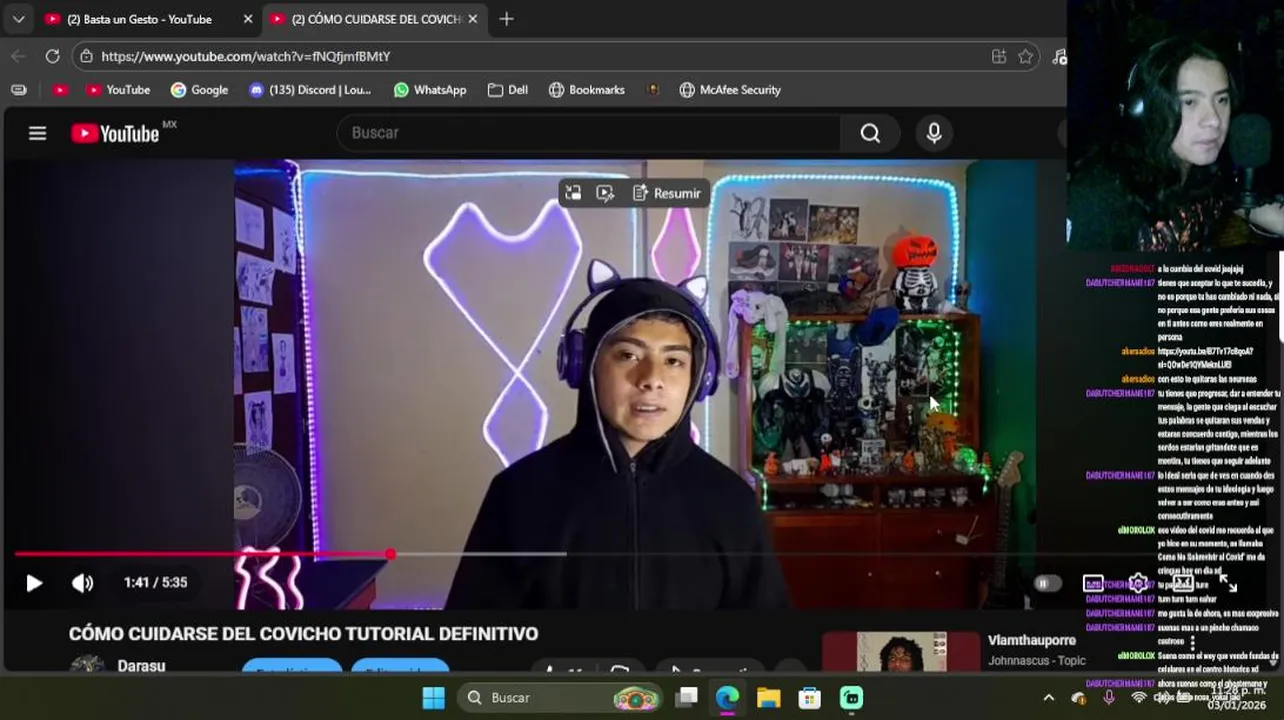The width and height of the screenshot is (1284, 720).
Task: Go to YouTube home via the logo
Action: [x=115, y=133]
